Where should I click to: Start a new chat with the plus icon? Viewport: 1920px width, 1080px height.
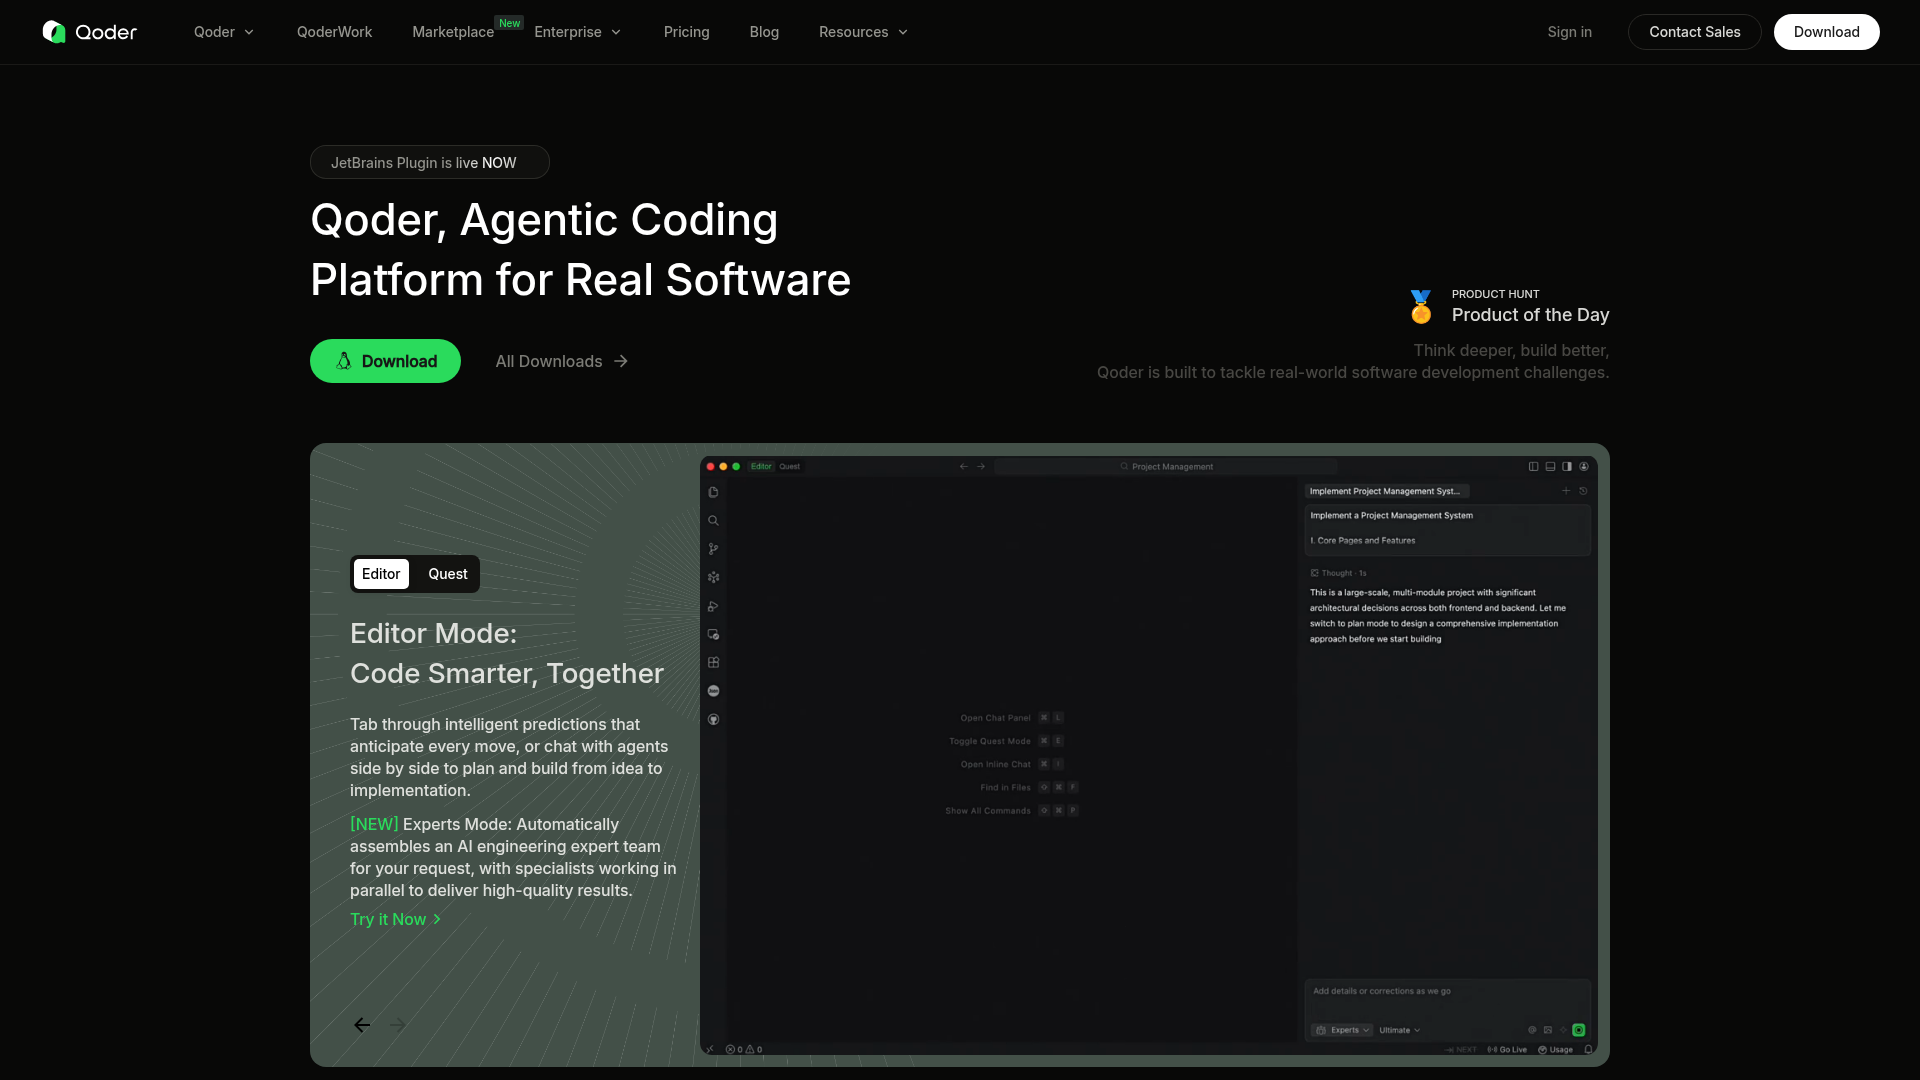(1566, 491)
